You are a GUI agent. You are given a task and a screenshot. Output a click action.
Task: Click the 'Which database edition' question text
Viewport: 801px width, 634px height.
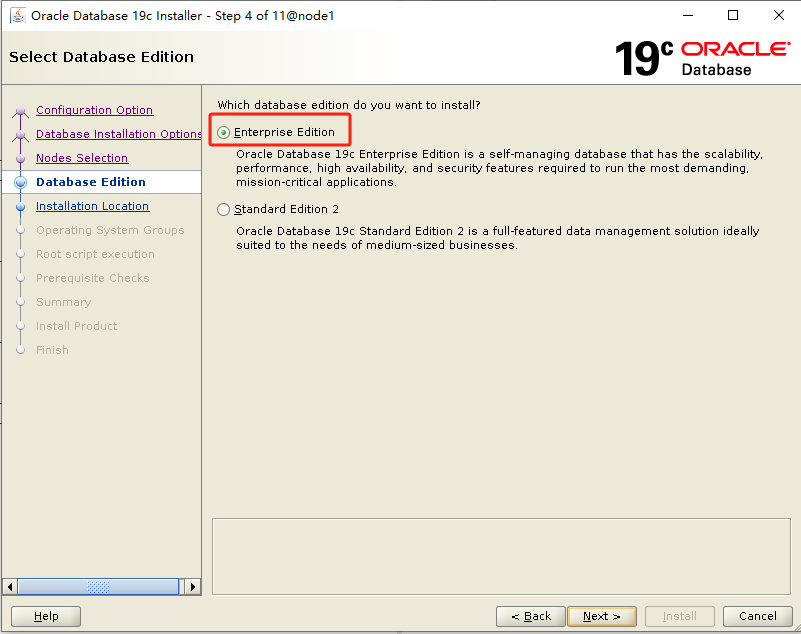tap(349, 105)
